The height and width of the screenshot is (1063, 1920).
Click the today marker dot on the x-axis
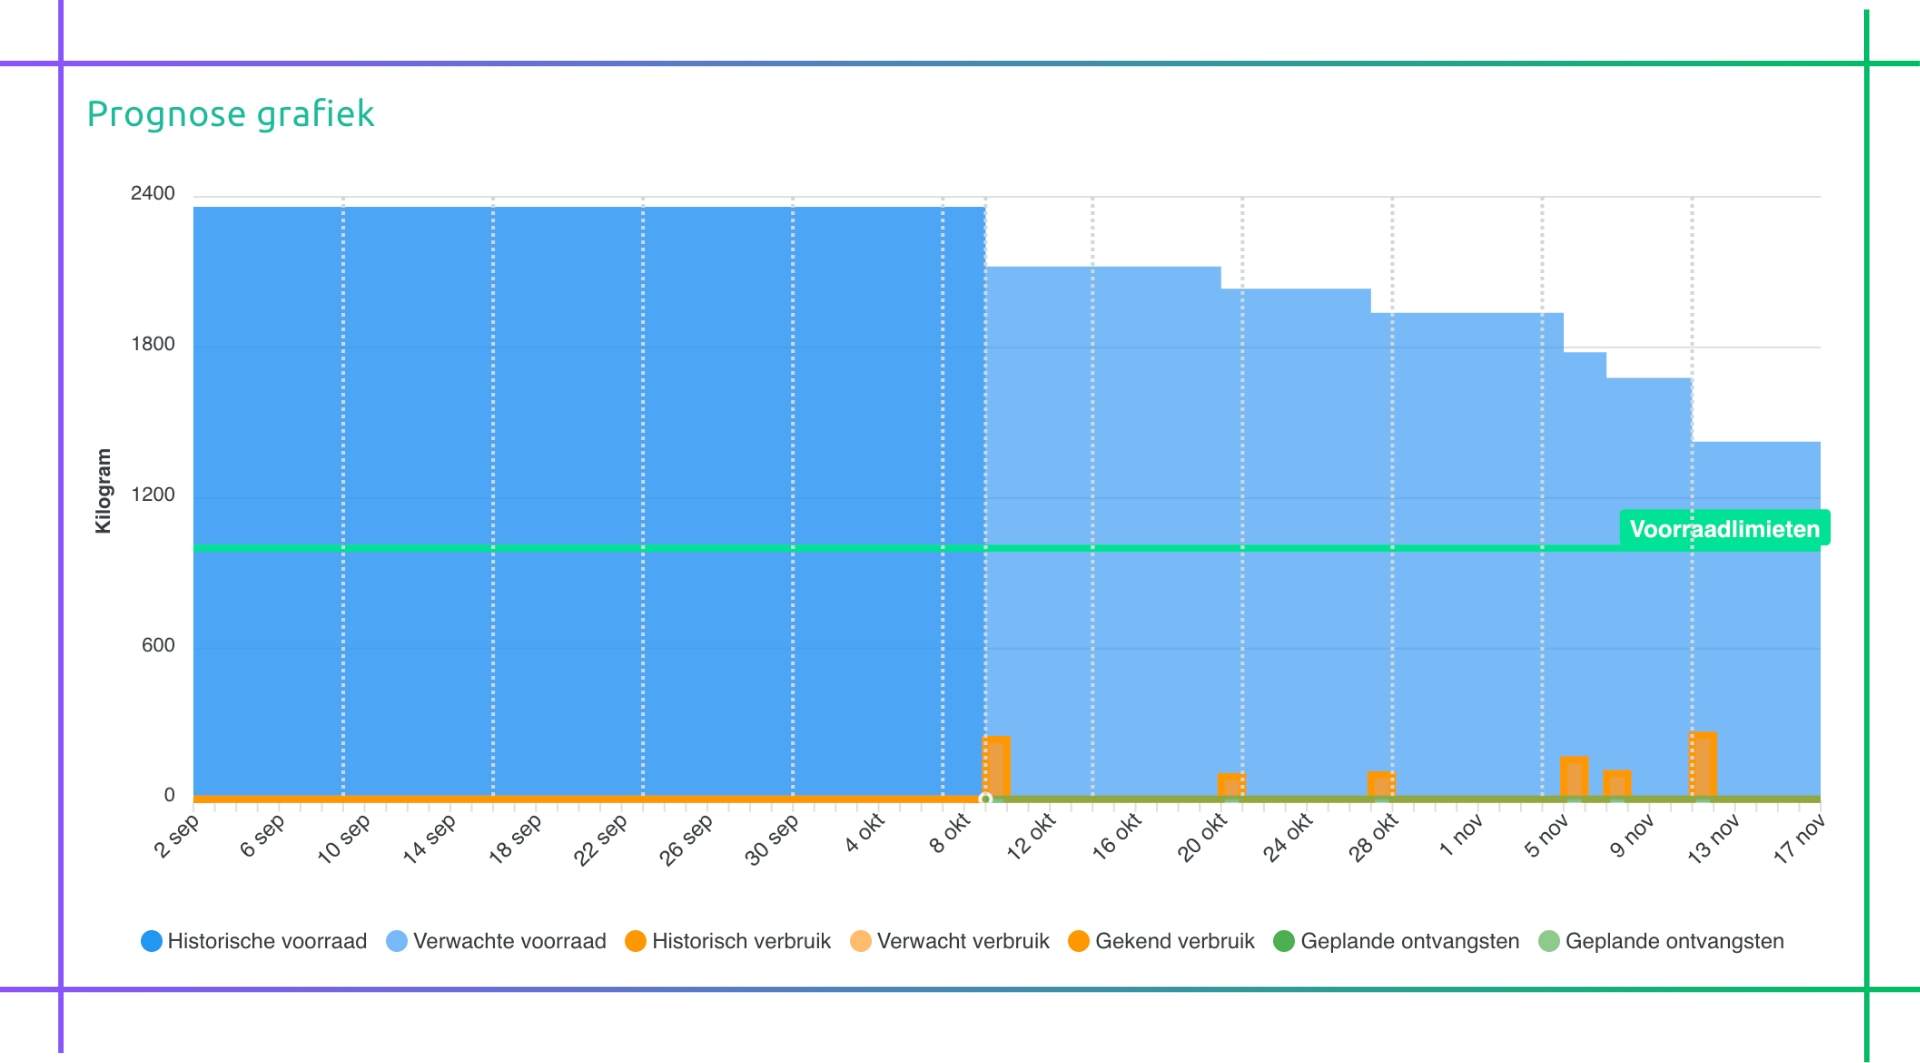985,799
